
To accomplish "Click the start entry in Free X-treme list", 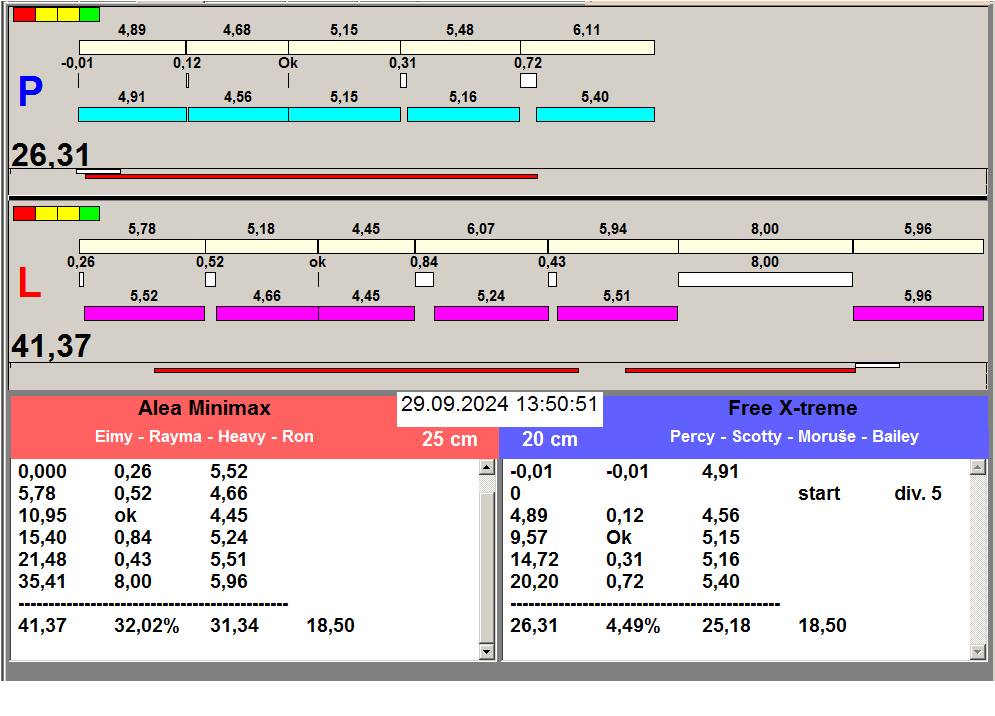I will [819, 493].
